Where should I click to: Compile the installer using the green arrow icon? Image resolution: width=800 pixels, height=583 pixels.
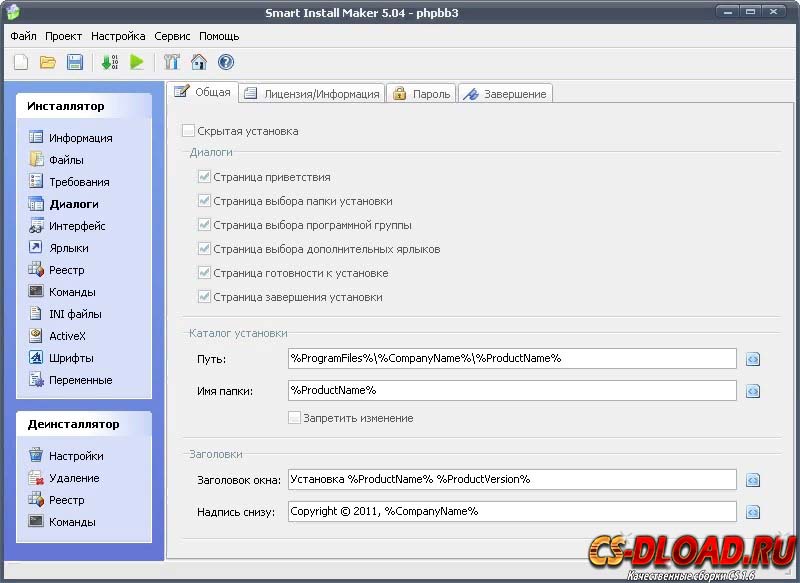(x=110, y=62)
